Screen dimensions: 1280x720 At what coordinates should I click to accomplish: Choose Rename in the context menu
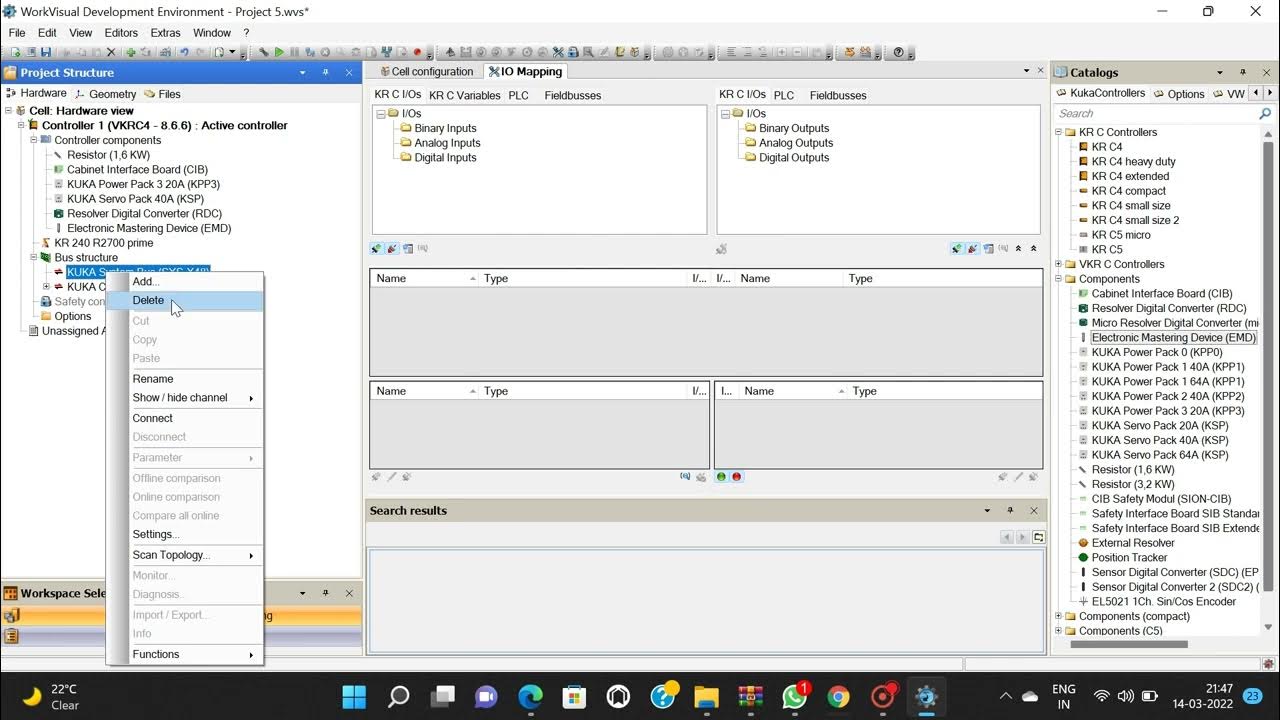[153, 379]
